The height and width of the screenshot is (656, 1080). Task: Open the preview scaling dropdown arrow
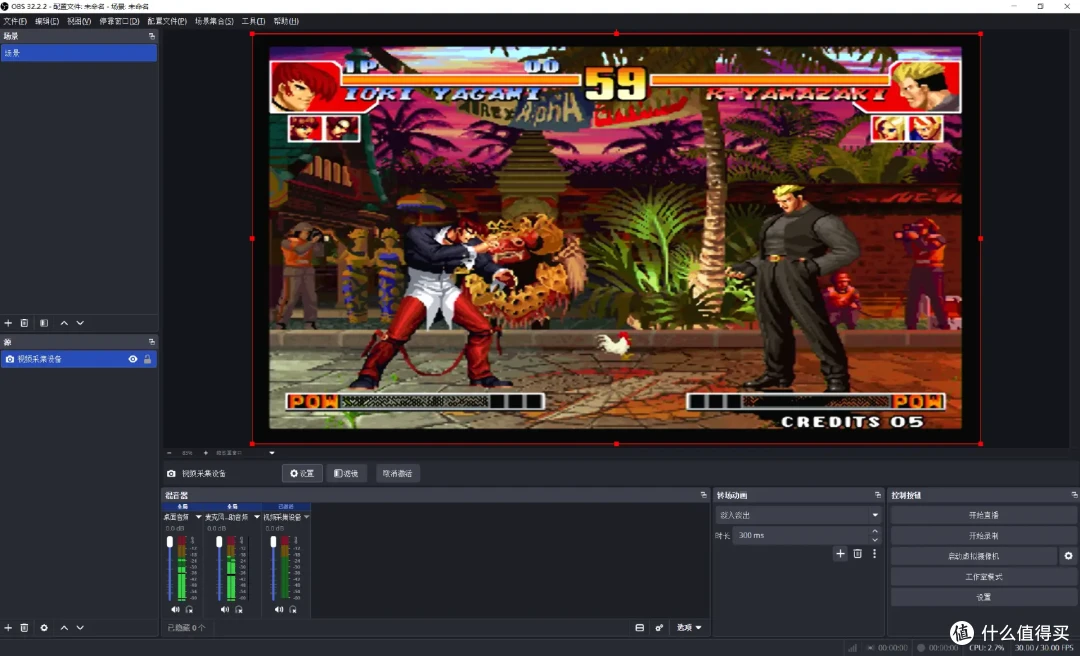point(271,453)
